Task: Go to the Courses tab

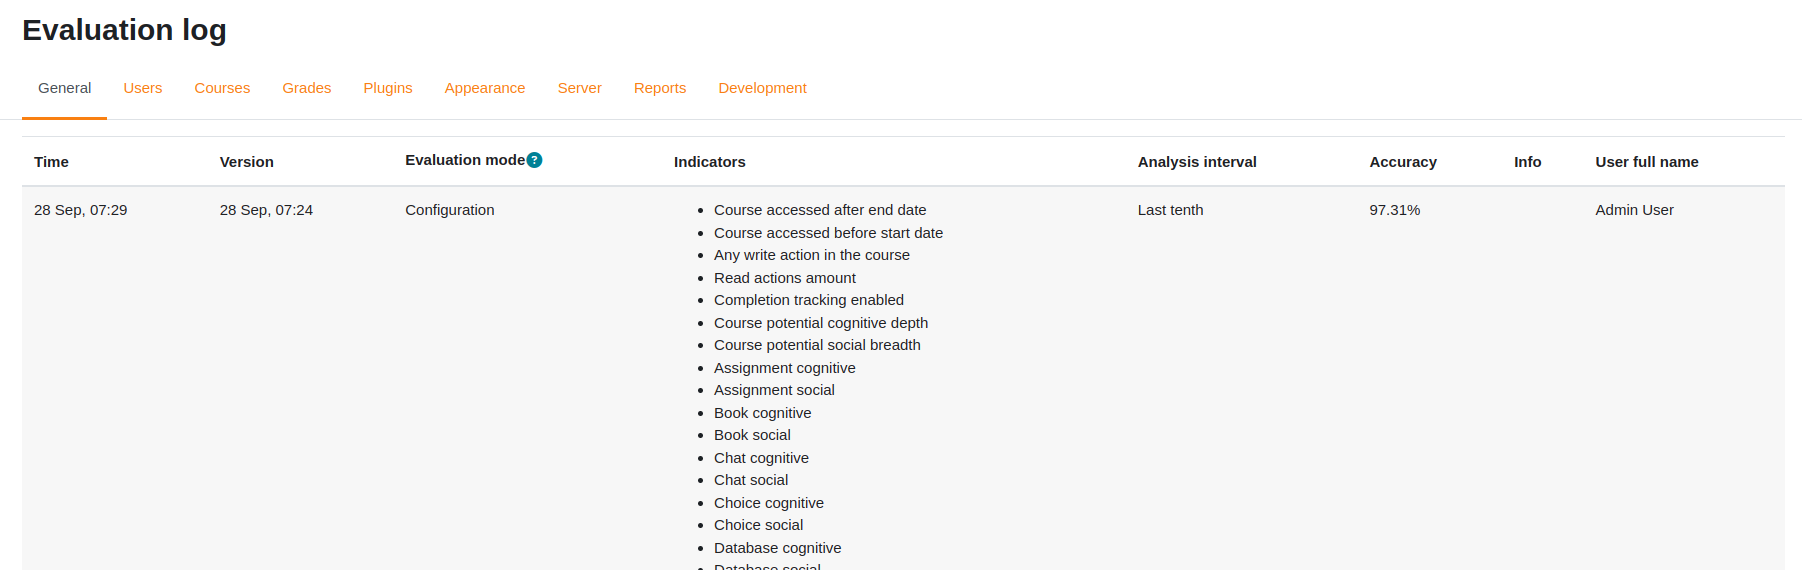Action: point(222,88)
